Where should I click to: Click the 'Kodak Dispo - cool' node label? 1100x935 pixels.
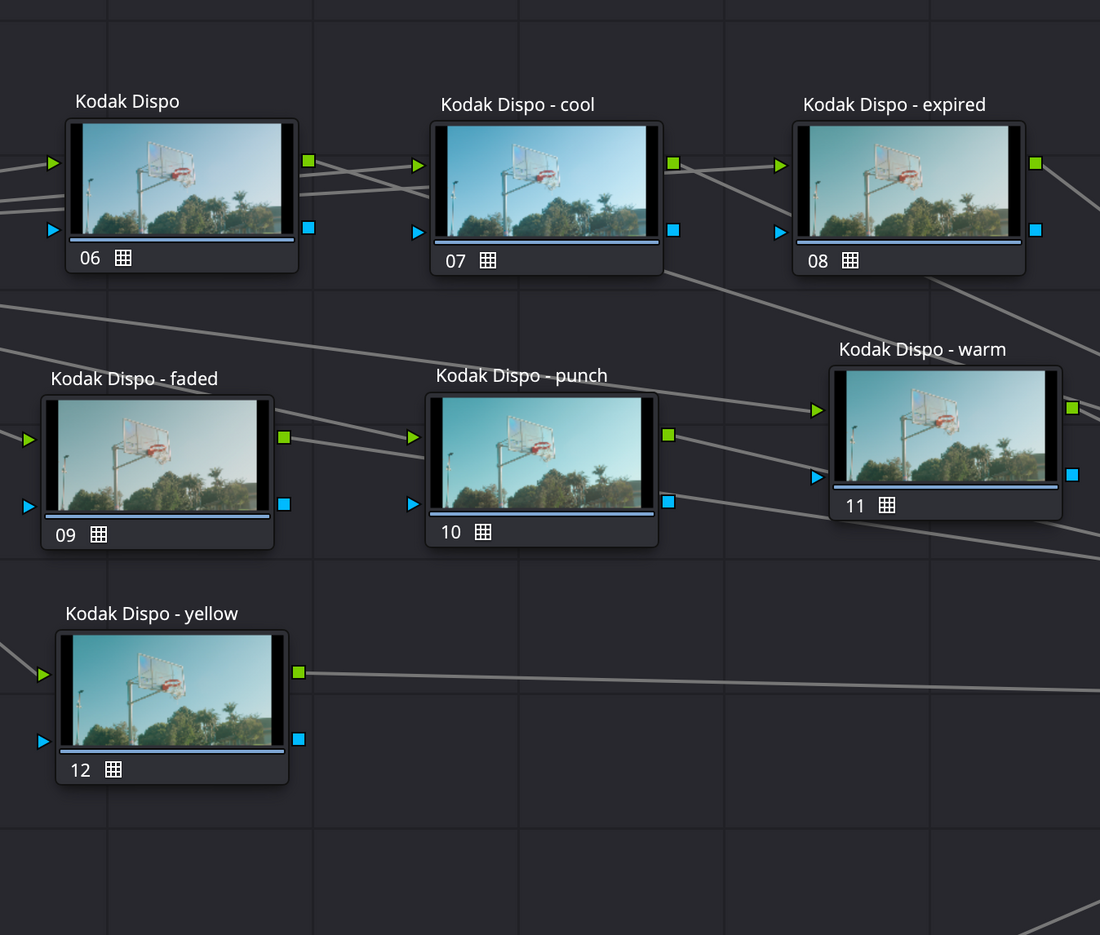tap(518, 105)
